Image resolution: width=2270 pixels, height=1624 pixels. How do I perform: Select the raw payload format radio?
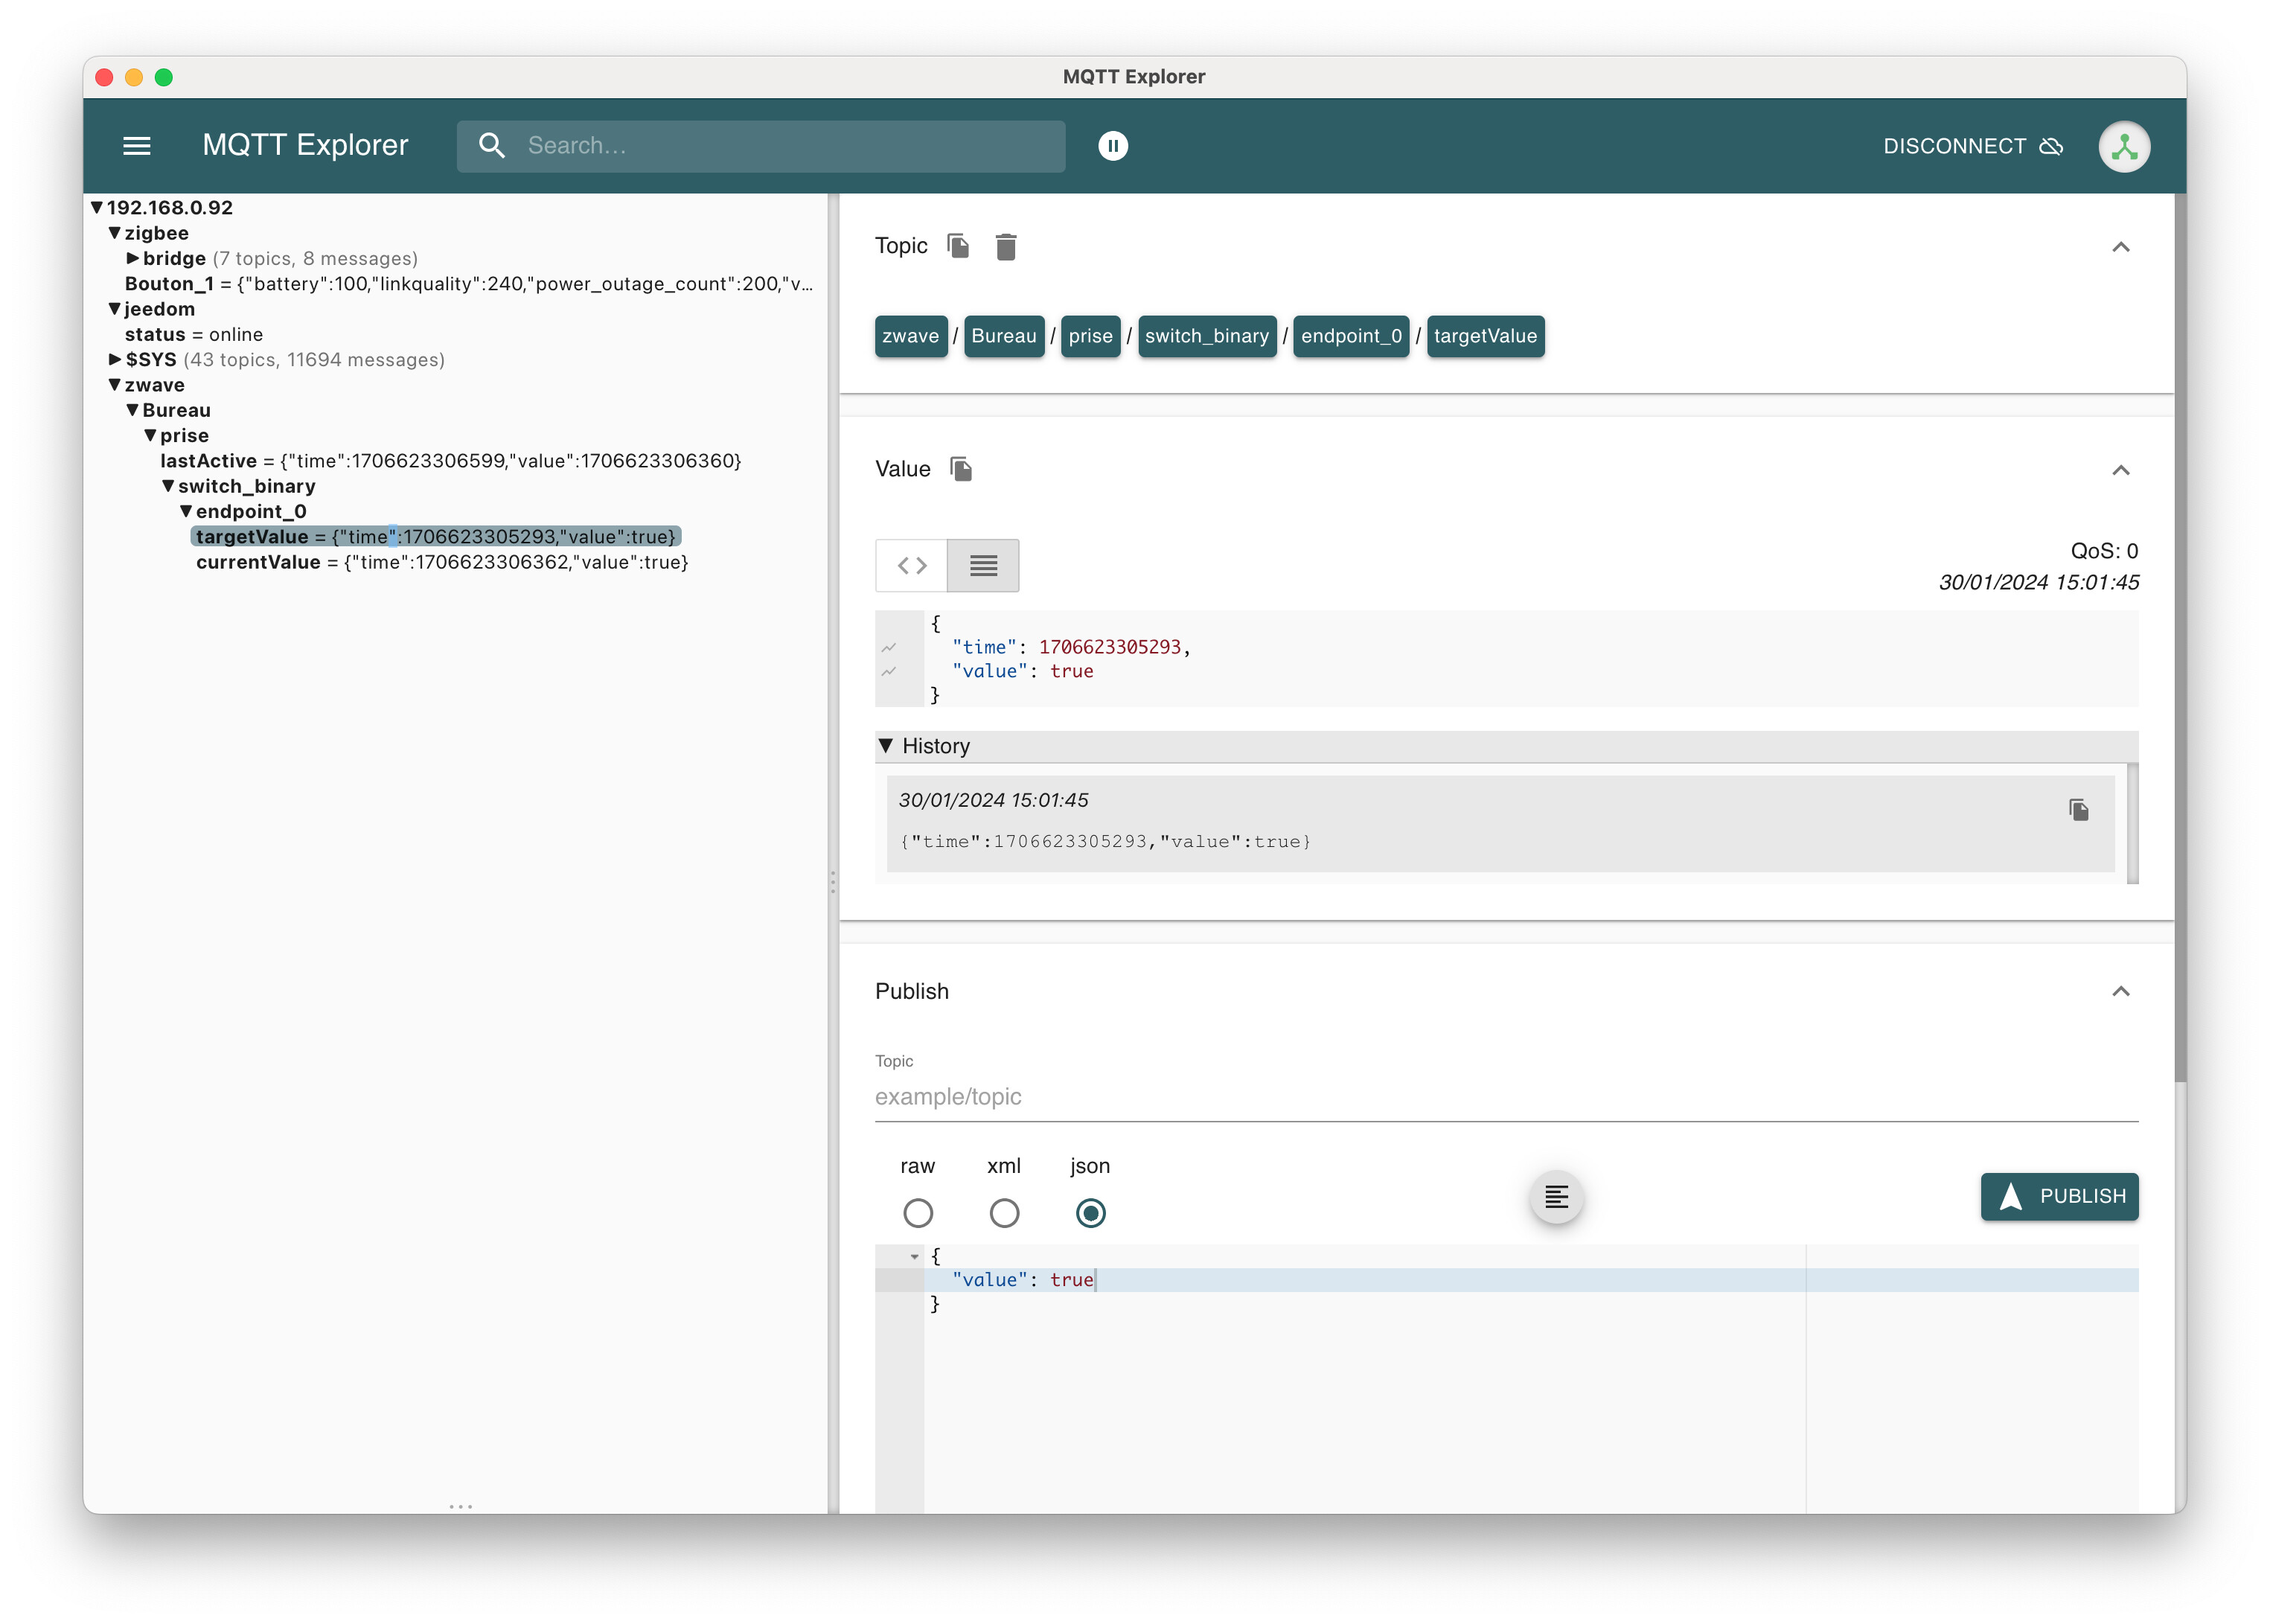(x=917, y=1213)
